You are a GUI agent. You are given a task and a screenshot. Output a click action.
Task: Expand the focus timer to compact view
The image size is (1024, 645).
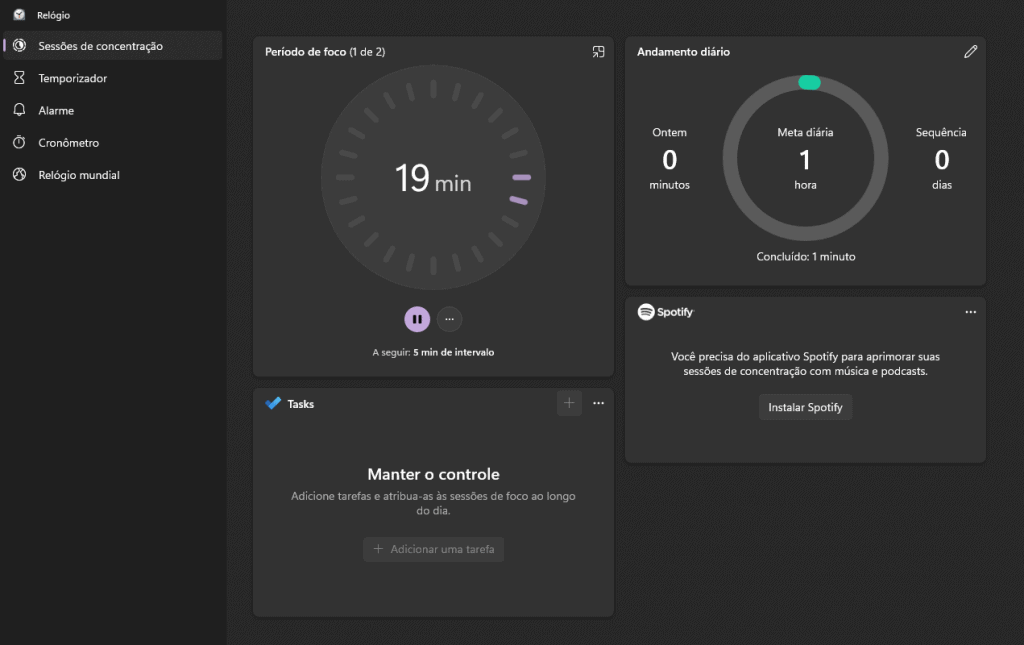coord(598,51)
